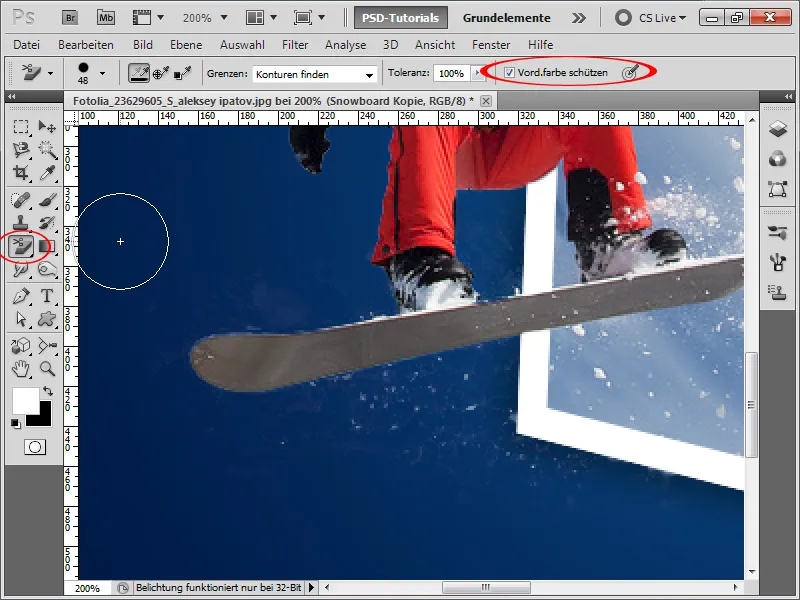
Task: Open the Ansicht menu
Action: [x=435, y=45]
